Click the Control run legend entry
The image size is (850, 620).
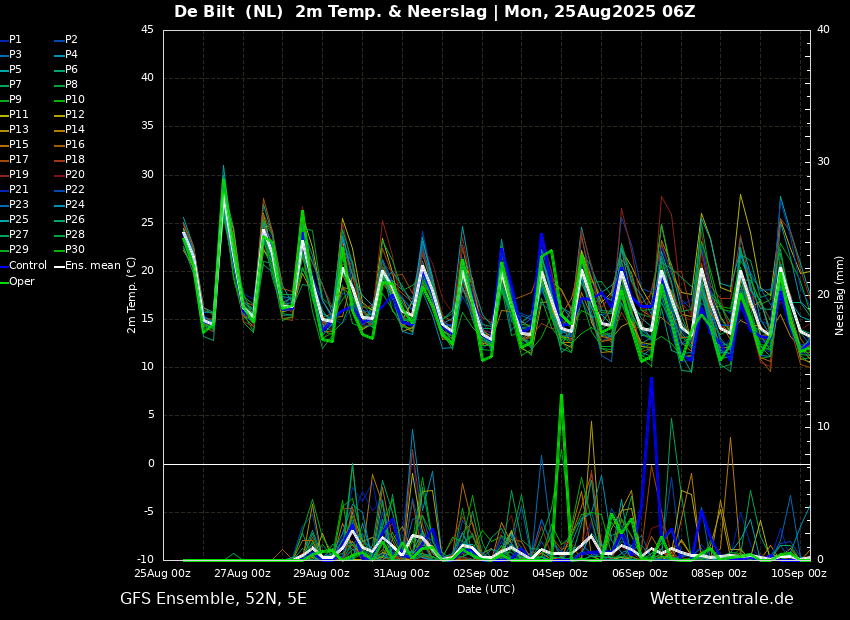28,266
